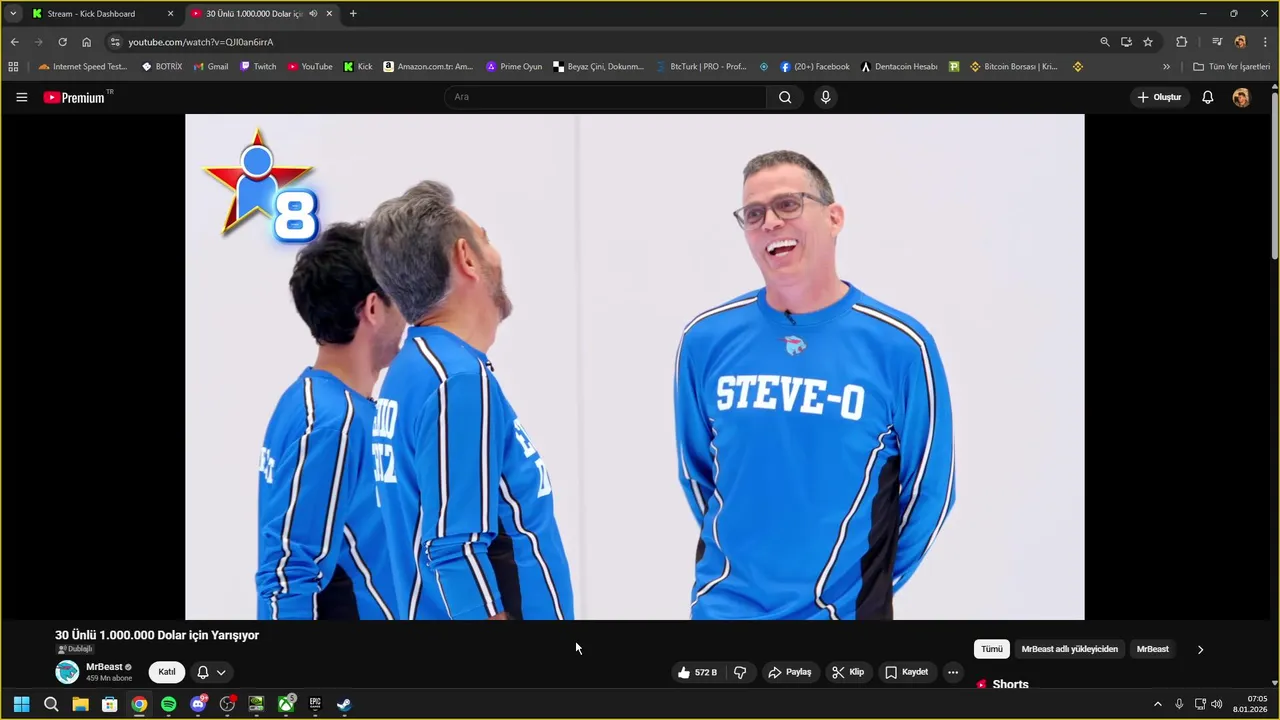Click the YouTube search magnifier button
The height and width of the screenshot is (720, 1280).
click(x=785, y=97)
